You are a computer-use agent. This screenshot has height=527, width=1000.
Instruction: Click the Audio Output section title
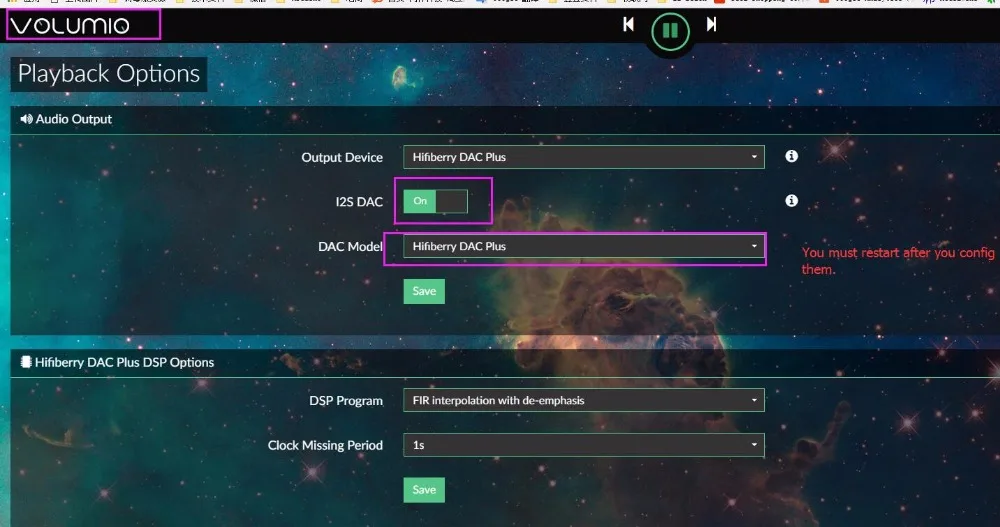[x=73, y=119]
